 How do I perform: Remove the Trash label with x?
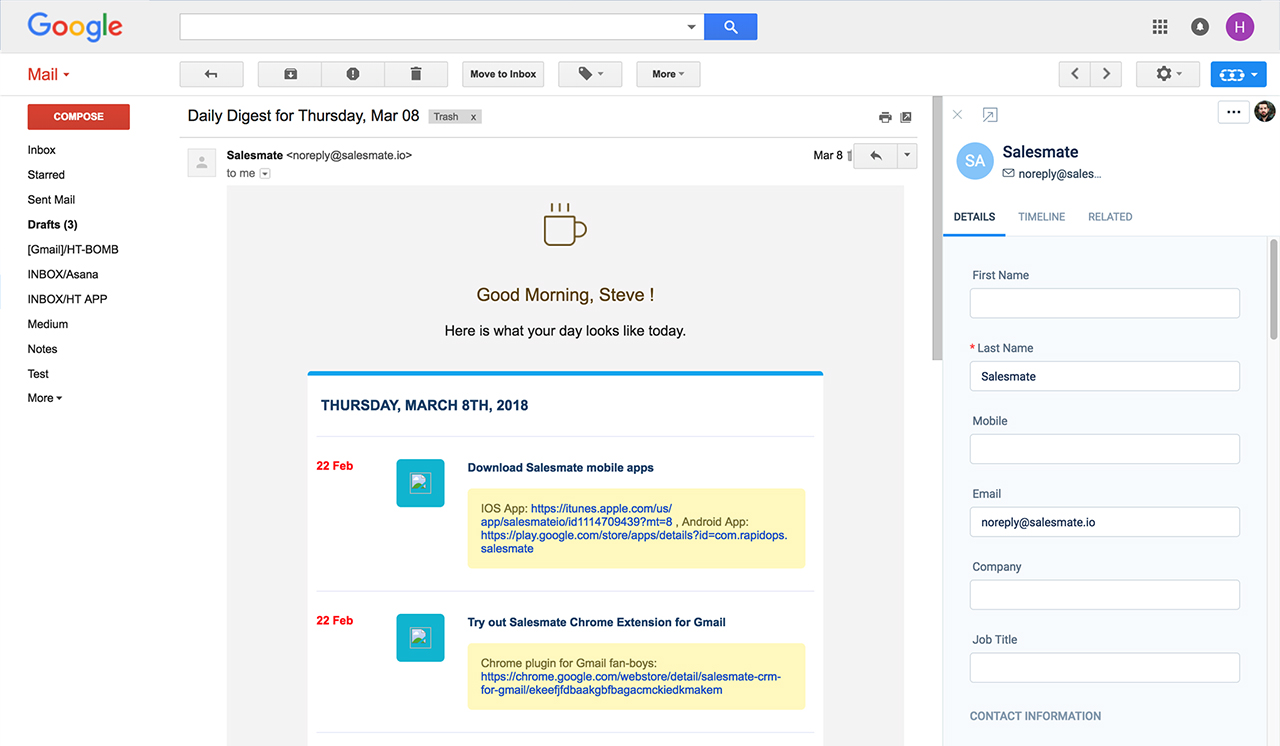474,117
